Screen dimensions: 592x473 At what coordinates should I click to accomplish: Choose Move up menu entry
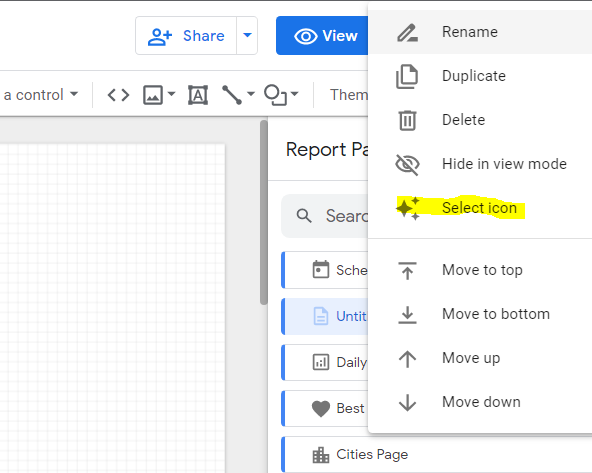tap(480, 358)
